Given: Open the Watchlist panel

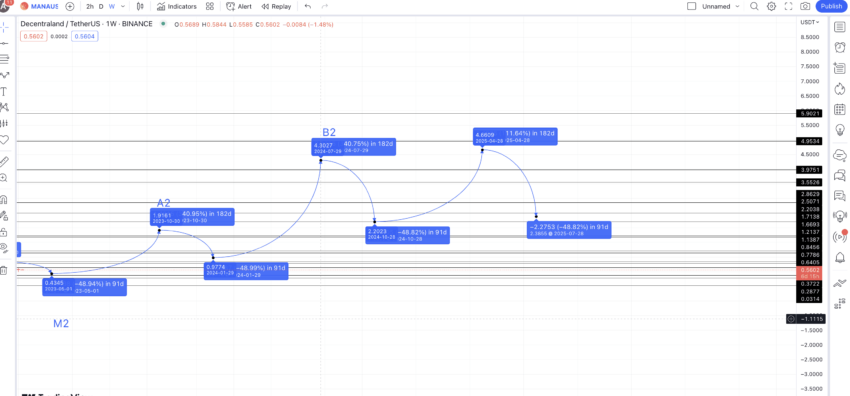Looking at the screenshot, I should click(x=840, y=27).
